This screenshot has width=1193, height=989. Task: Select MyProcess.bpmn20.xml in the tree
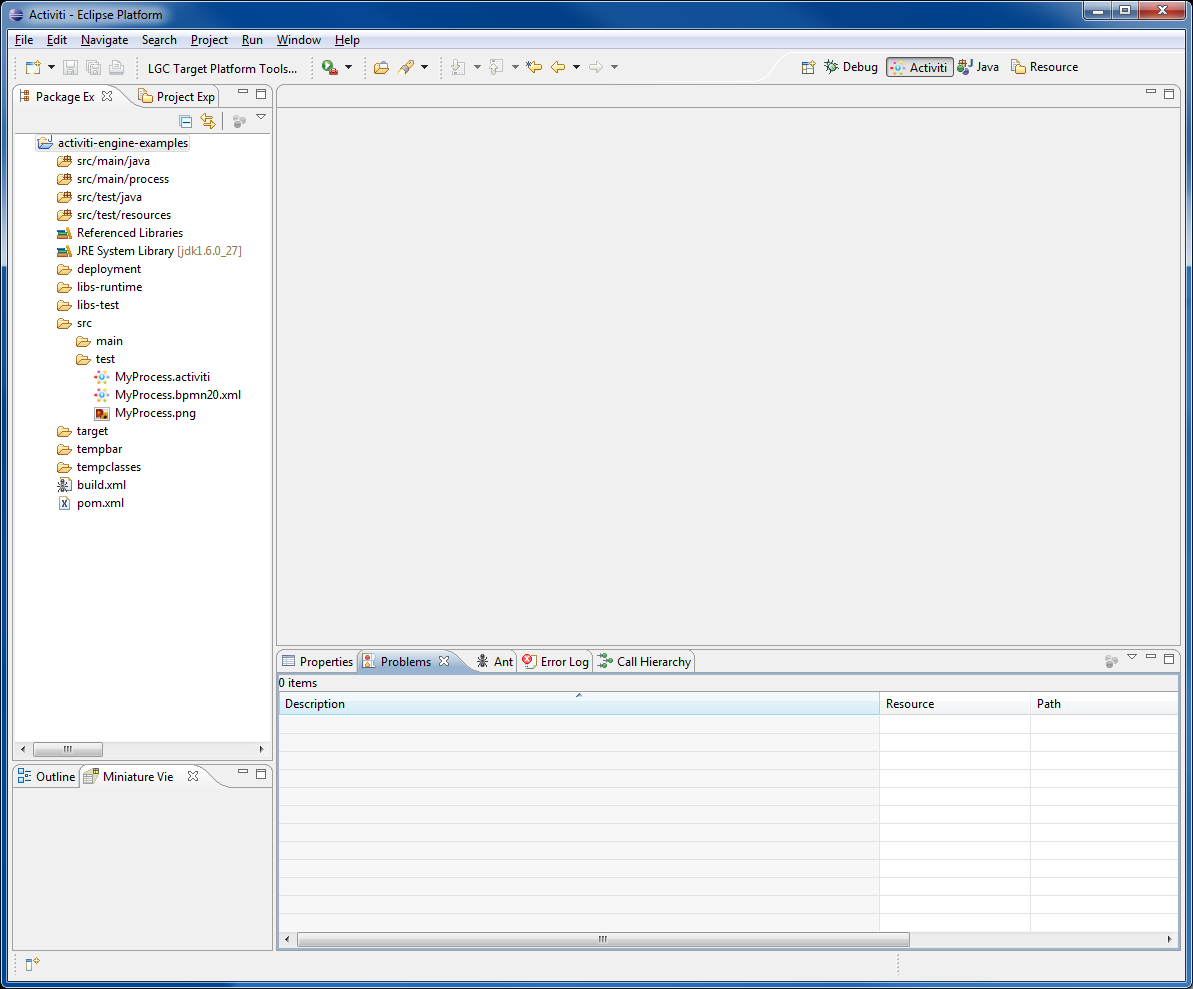tap(177, 395)
